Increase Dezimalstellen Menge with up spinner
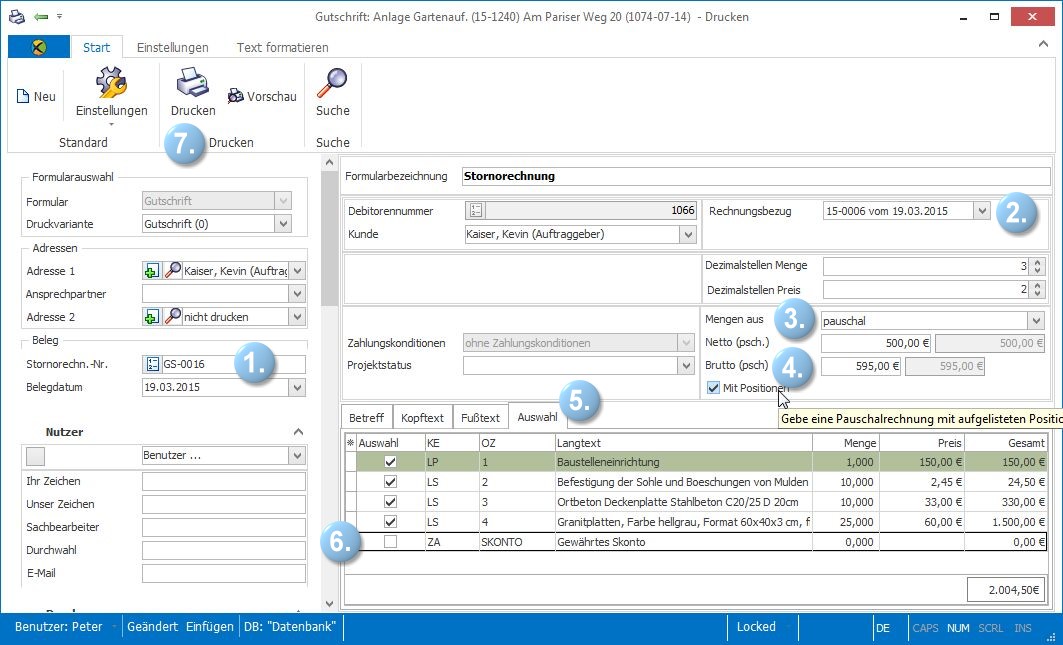The width and height of the screenshot is (1063, 645). click(x=1037, y=262)
